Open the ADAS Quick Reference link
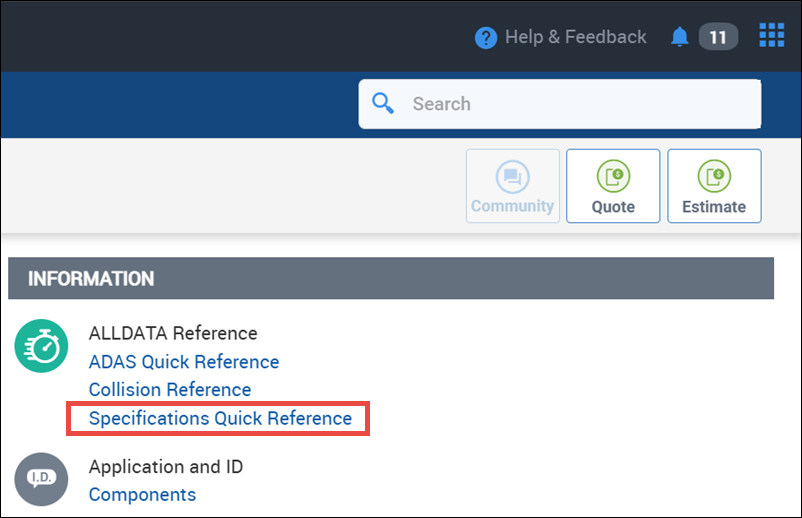The height and width of the screenshot is (518, 802). [x=184, y=362]
